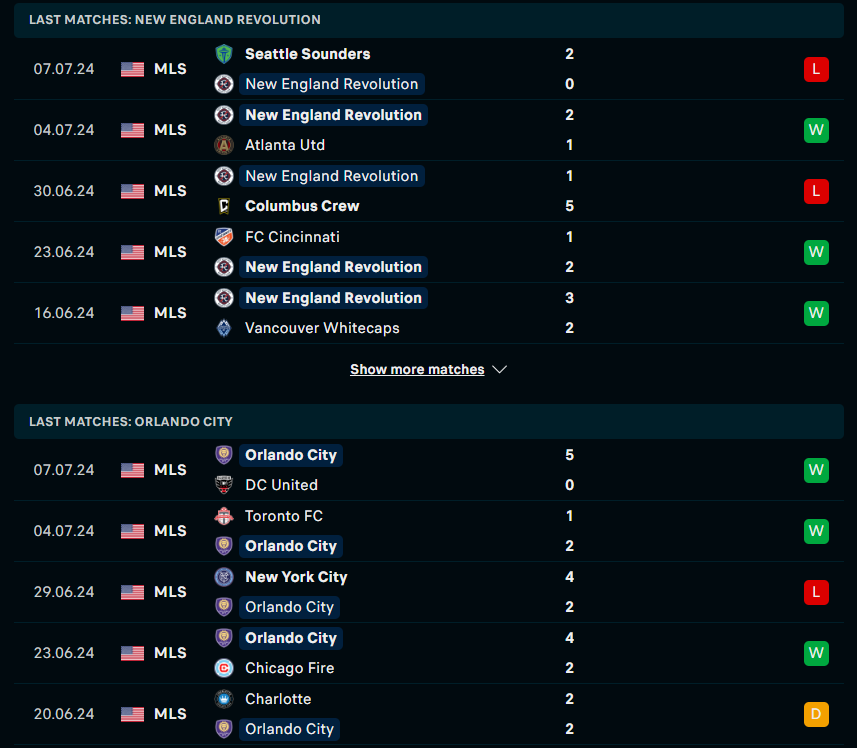Click the date 16.06.24
This screenshot has width=857, height=748.
[64, 313]
